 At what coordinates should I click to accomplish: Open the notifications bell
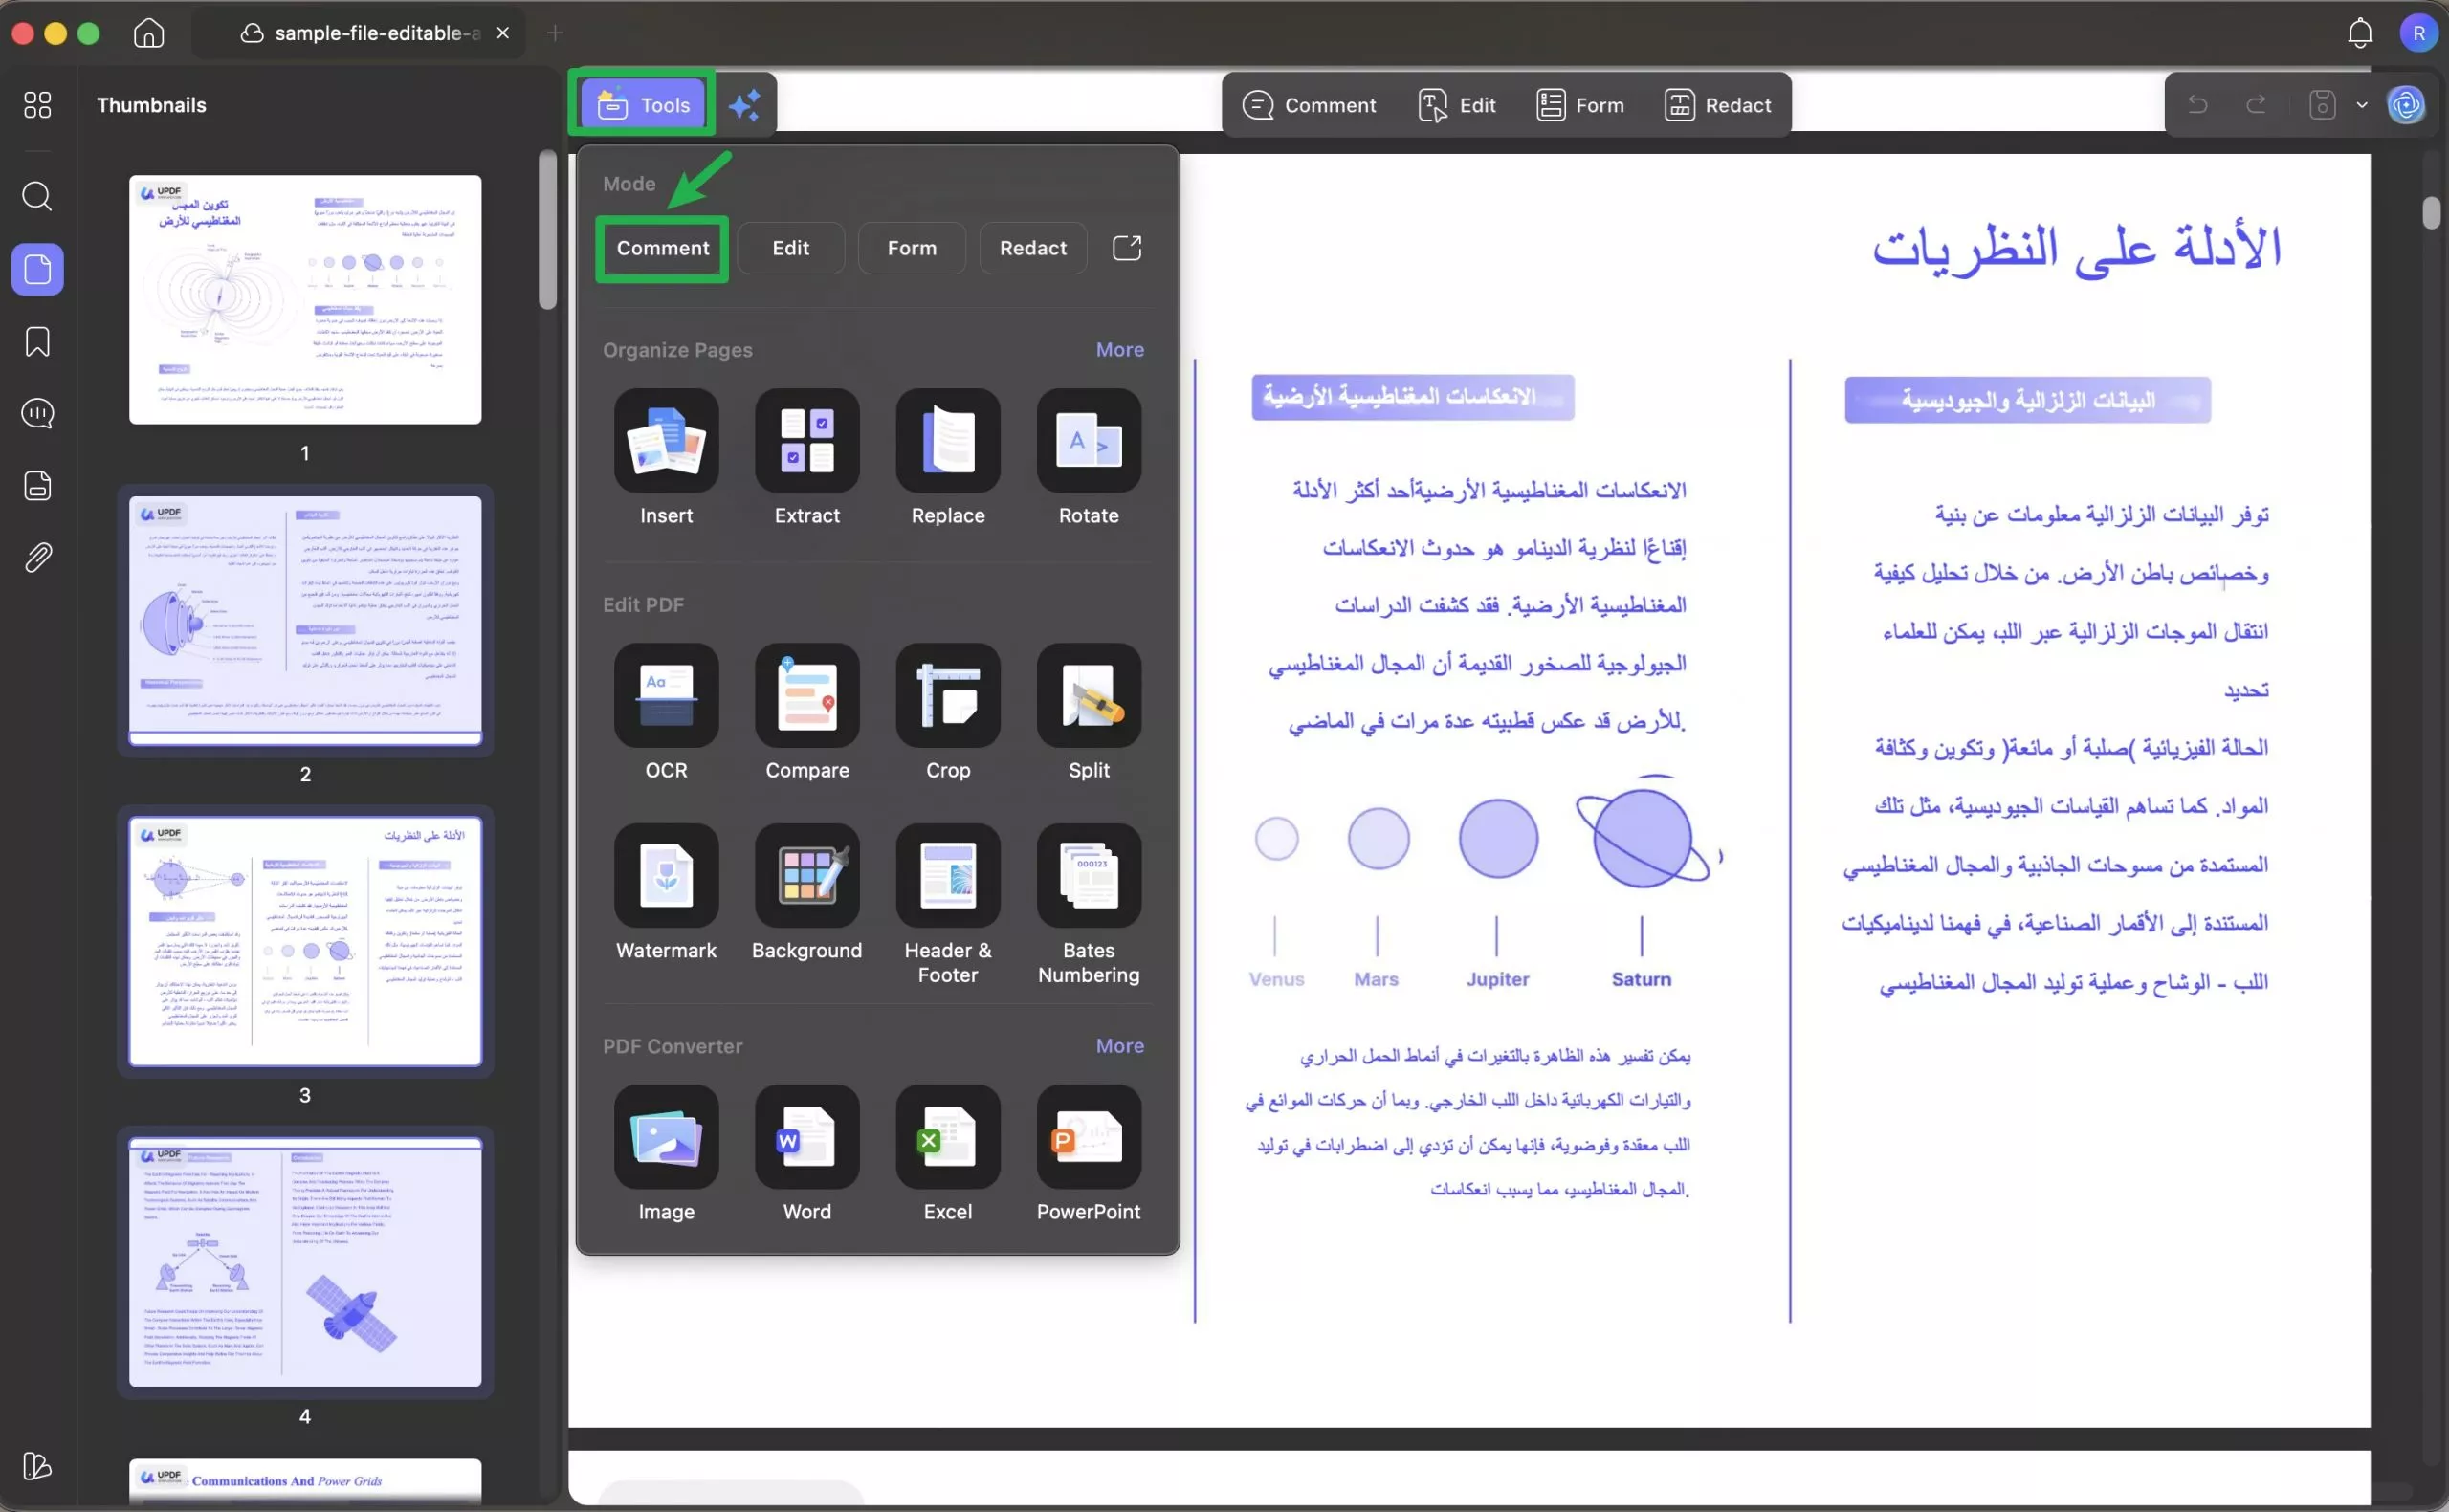[2360, 33]
